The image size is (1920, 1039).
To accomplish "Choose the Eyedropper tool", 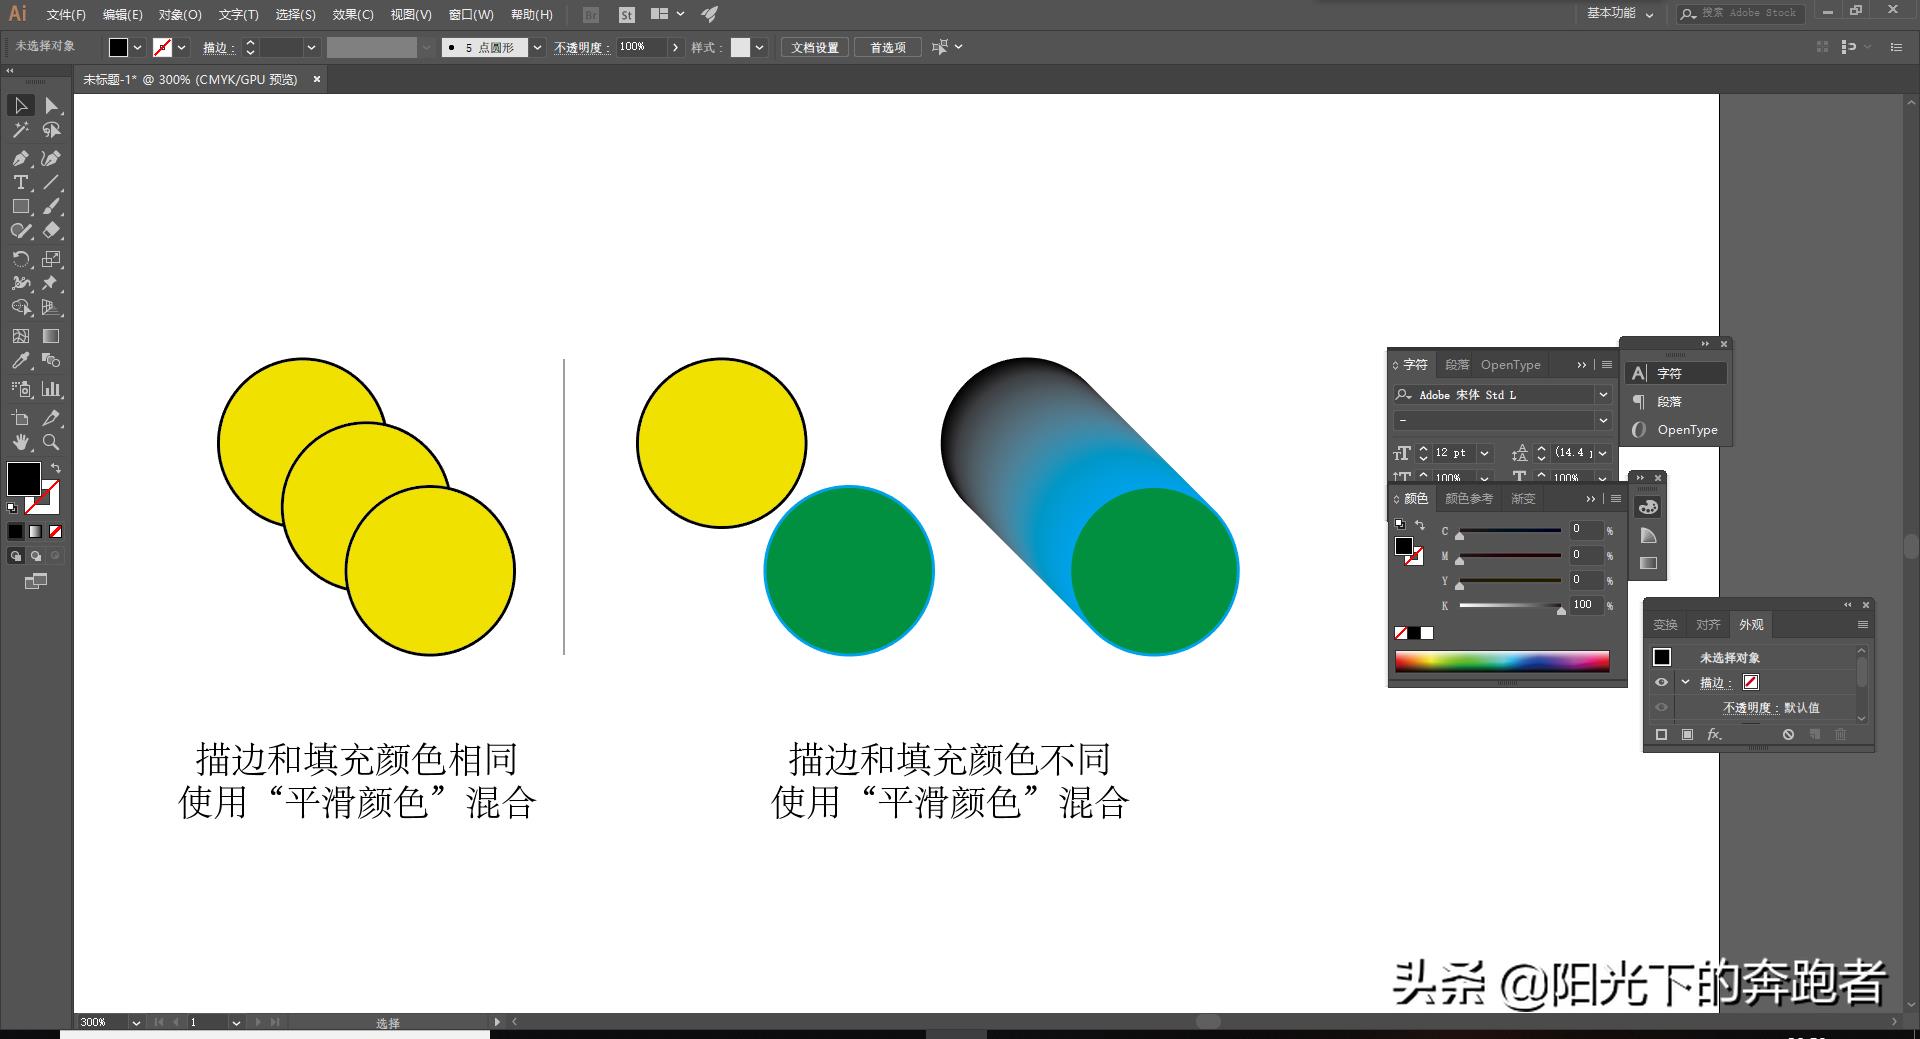I will coord(20,360).
